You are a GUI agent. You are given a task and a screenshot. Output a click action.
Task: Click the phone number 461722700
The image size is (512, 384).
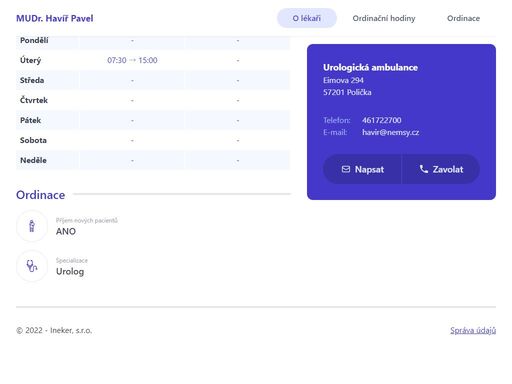click(x=382, y=120)
